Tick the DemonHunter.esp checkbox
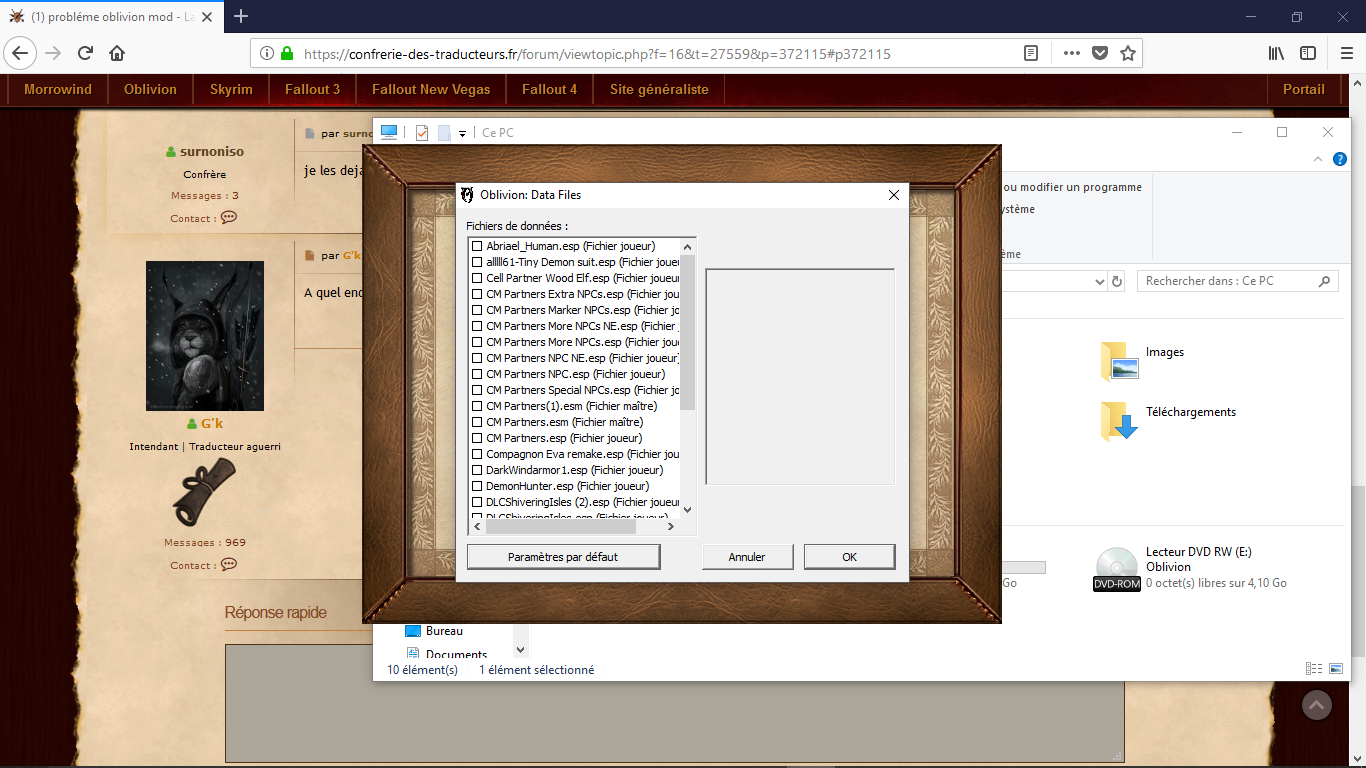 click(477, 486)
